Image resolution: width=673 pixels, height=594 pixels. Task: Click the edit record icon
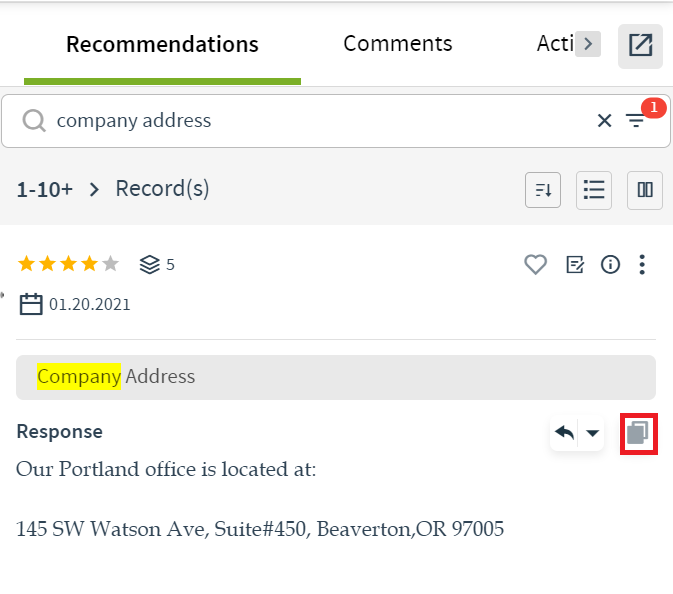point(575,264)
